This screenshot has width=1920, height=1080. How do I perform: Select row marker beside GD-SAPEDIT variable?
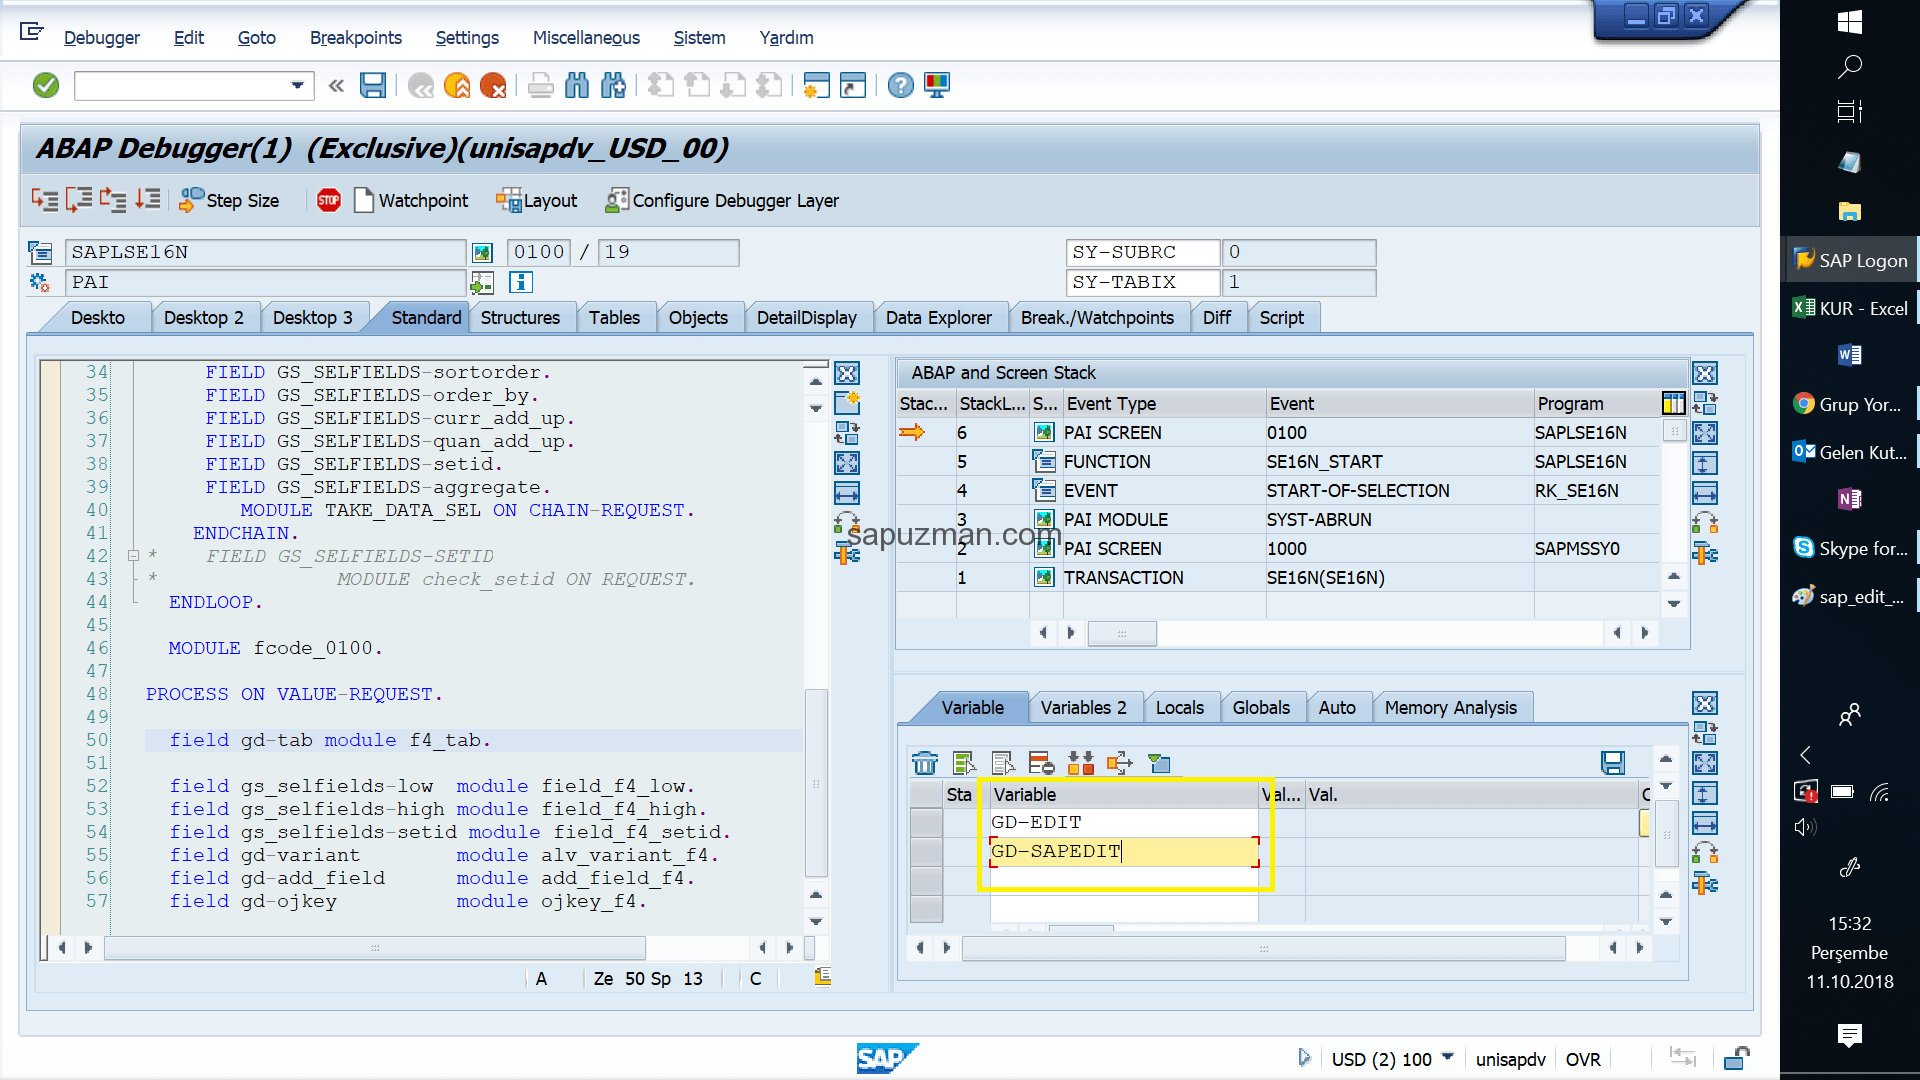927,851
